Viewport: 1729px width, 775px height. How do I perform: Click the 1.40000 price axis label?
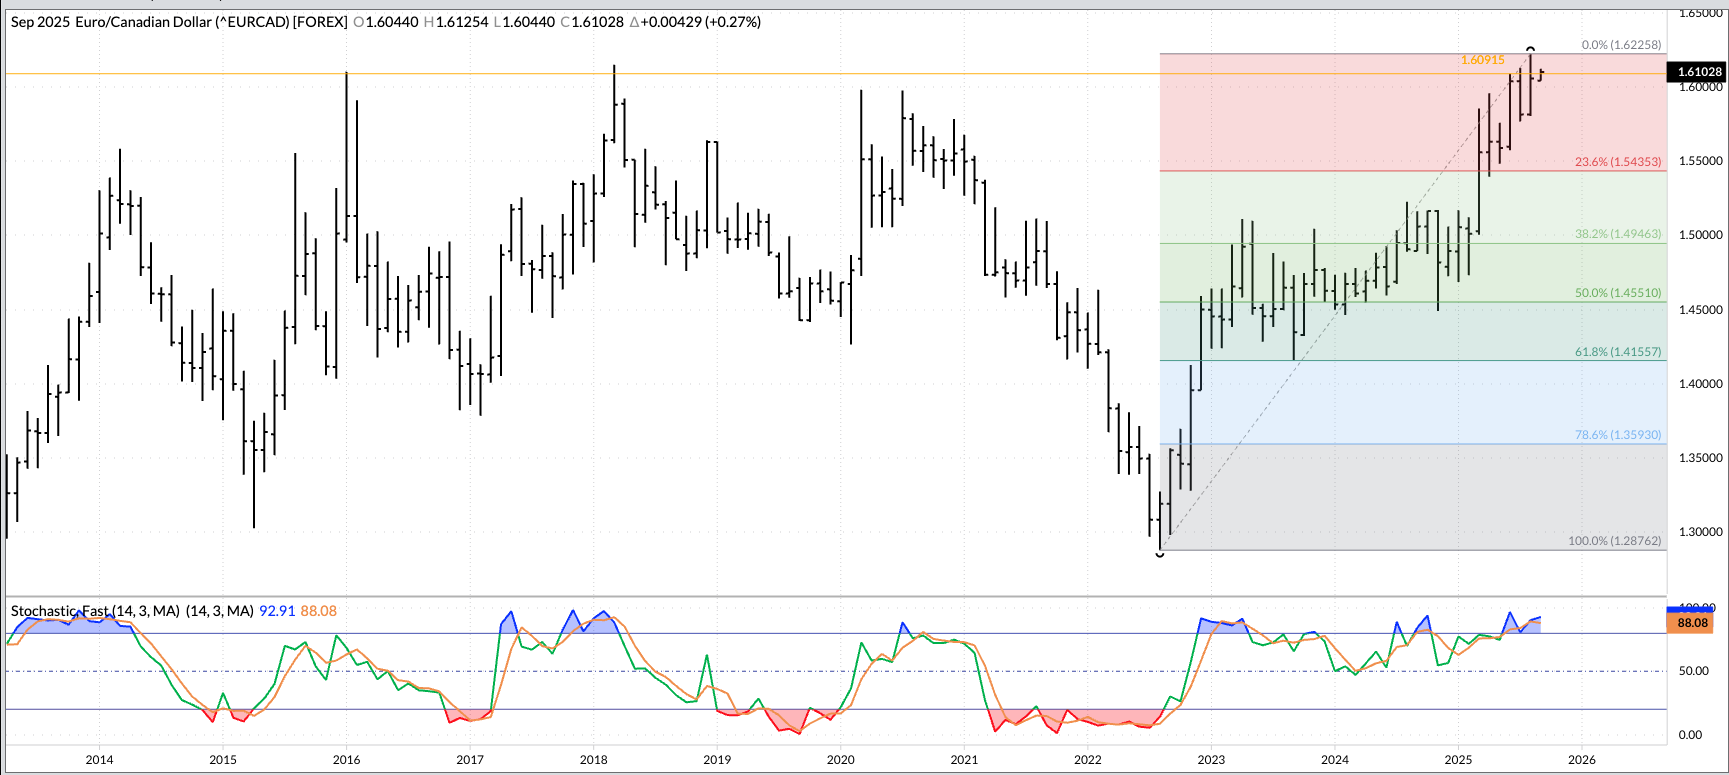(x=1700, y=384)
